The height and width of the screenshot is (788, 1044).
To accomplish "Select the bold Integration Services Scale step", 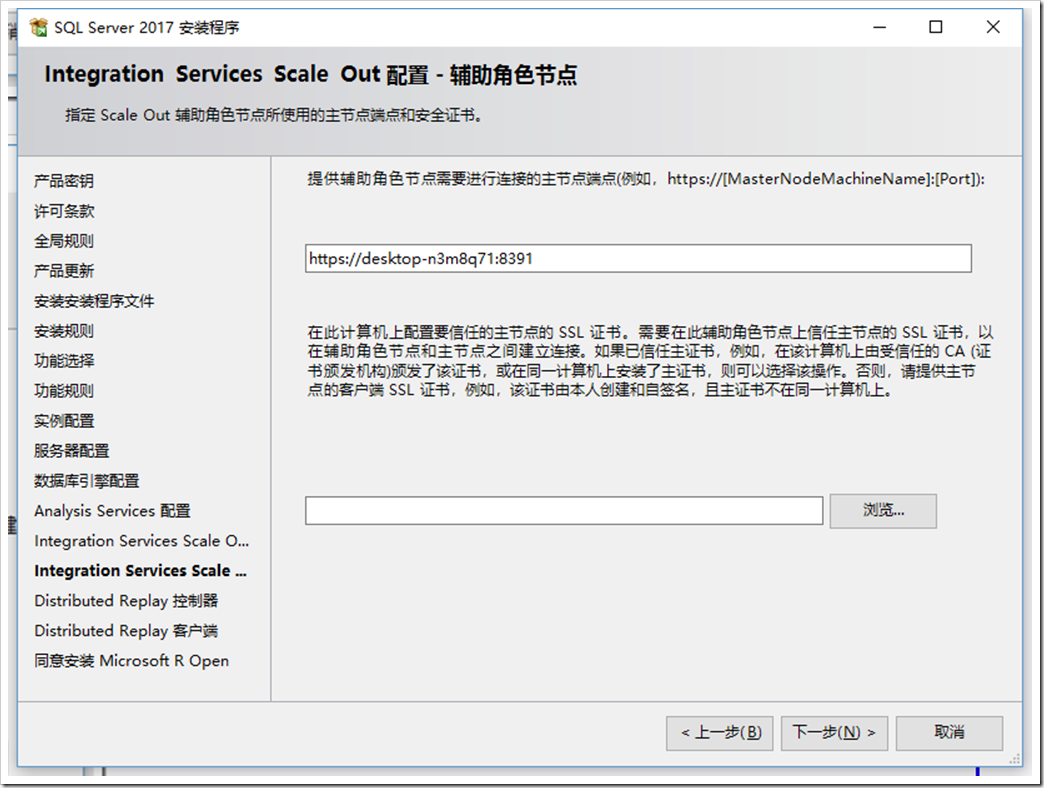I will tap(140, 570).
